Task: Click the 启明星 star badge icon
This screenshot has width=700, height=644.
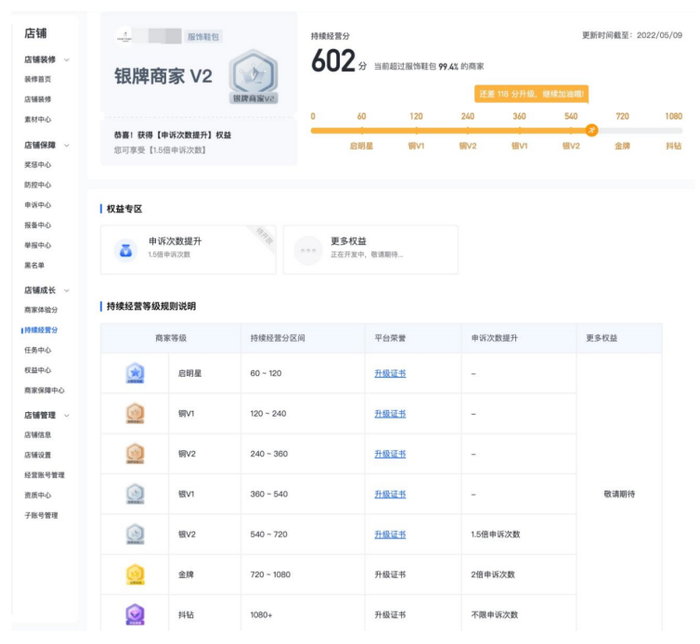Action: [x=135, y=373]
